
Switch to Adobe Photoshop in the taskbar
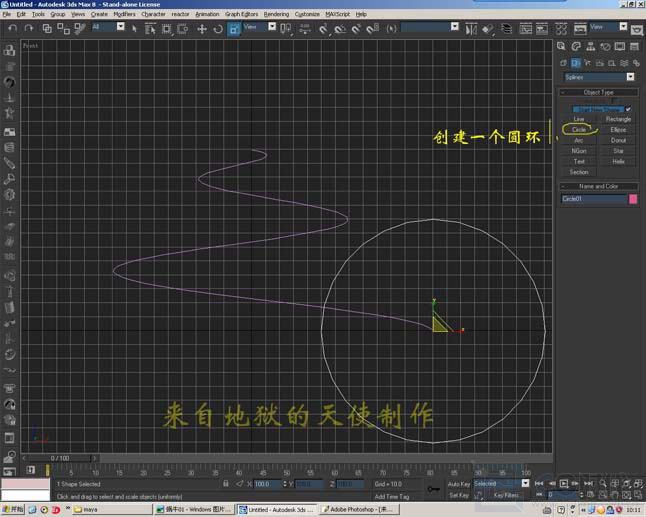pos(359,510)
